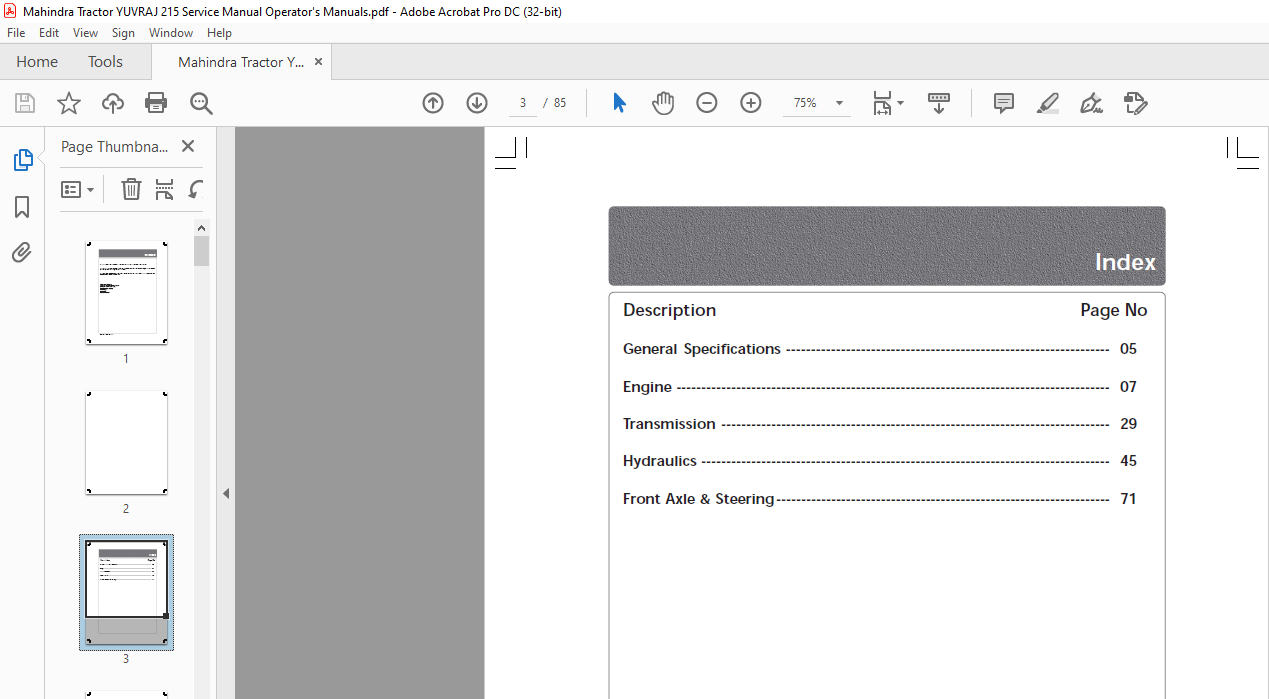Add a sticky note comment
The height and width of the screenshot is (699, 1269).
(1004, 103)
